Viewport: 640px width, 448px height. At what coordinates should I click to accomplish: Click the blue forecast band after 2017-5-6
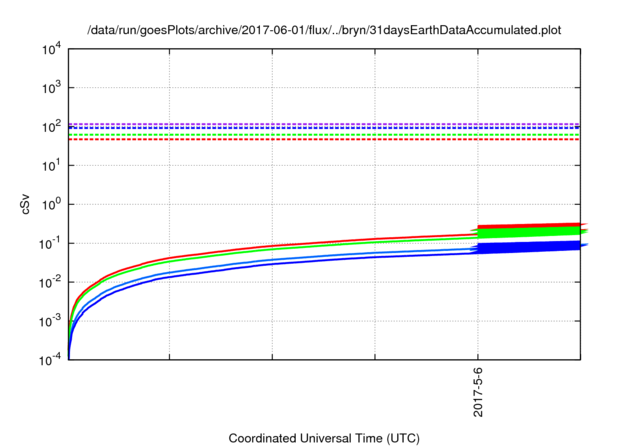[x=529, y=248]
